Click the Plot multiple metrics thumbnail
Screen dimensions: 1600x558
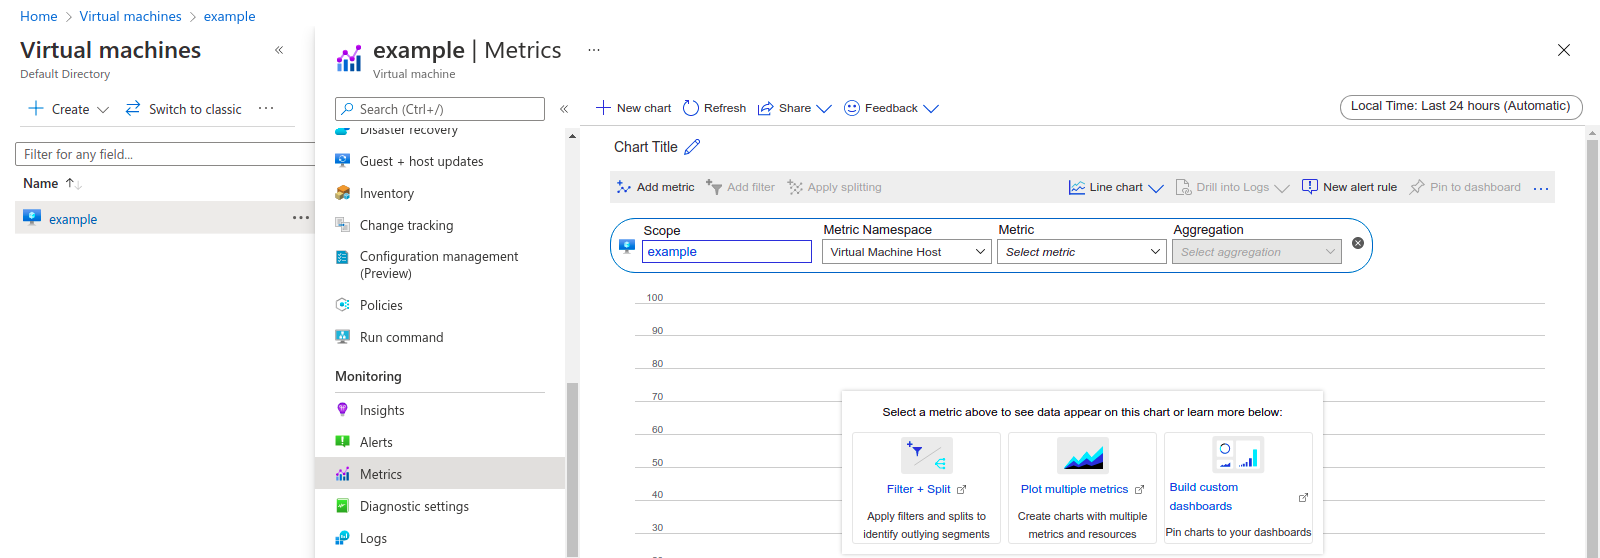pos(1083,455)
